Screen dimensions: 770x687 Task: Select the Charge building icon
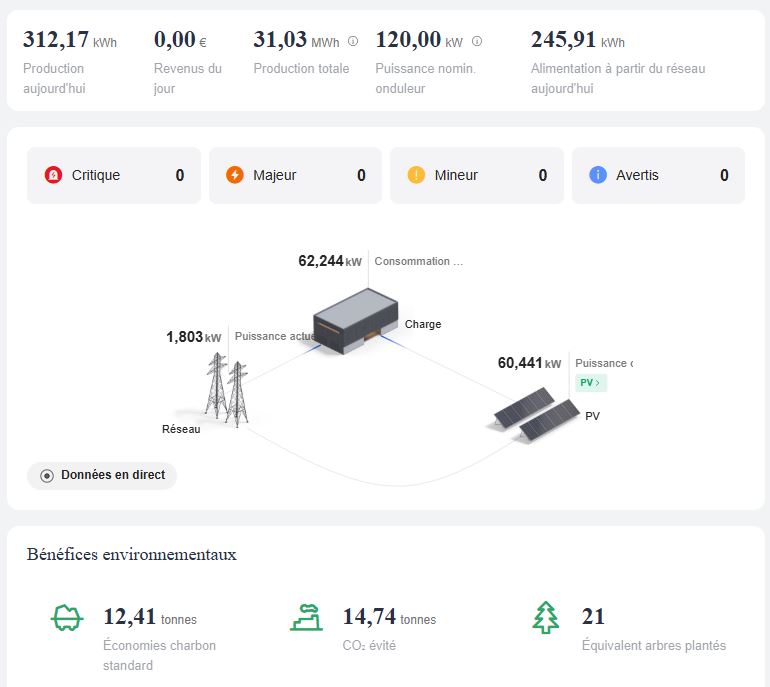[x=356, y=321]
